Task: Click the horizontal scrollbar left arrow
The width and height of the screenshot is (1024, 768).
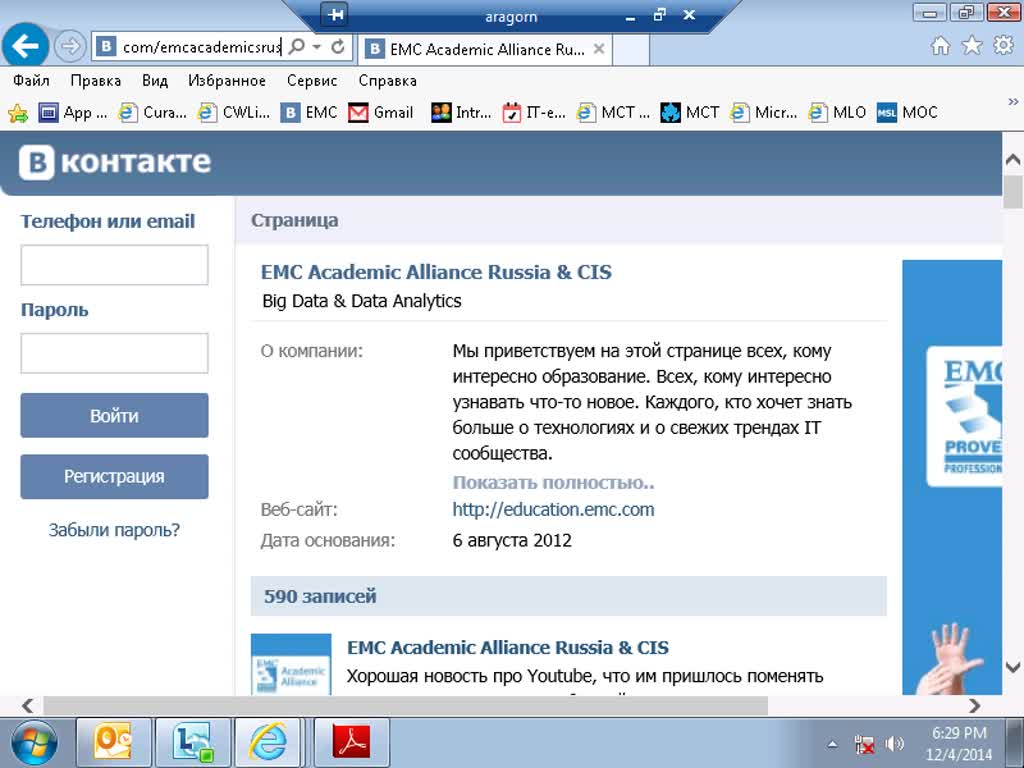Action: click(27, 705)
